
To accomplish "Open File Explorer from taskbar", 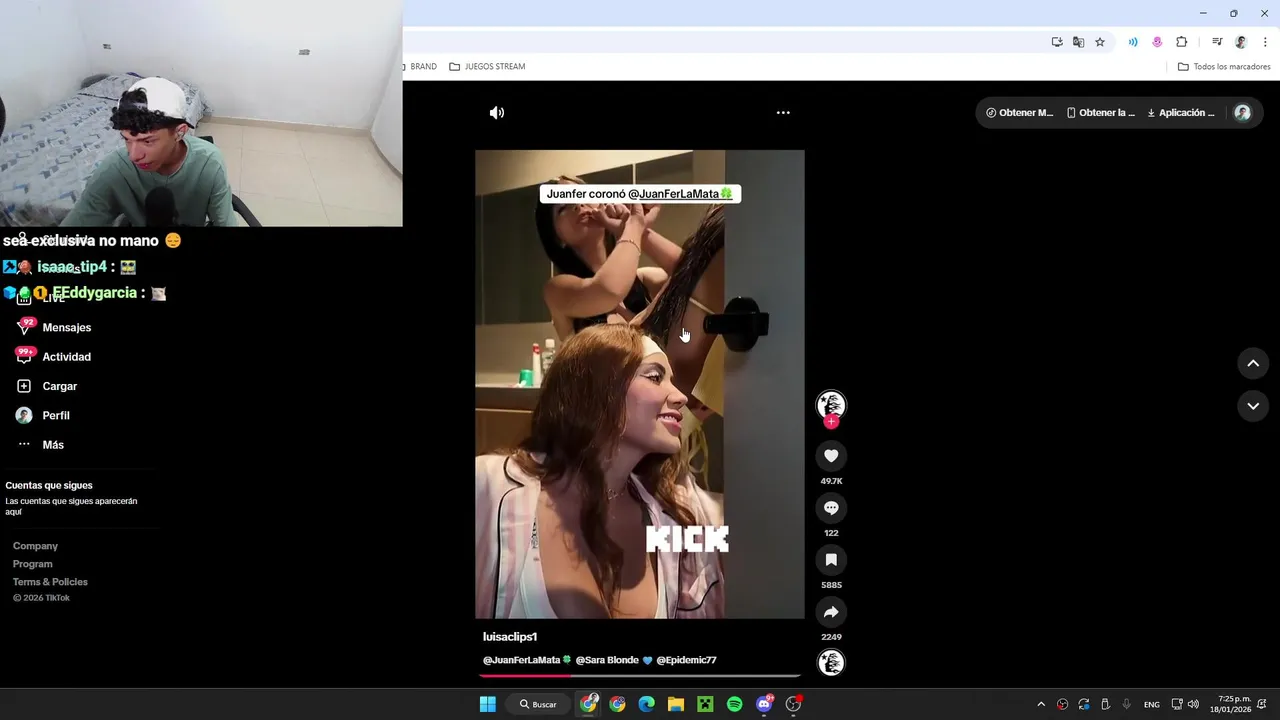I will (676, 704).
